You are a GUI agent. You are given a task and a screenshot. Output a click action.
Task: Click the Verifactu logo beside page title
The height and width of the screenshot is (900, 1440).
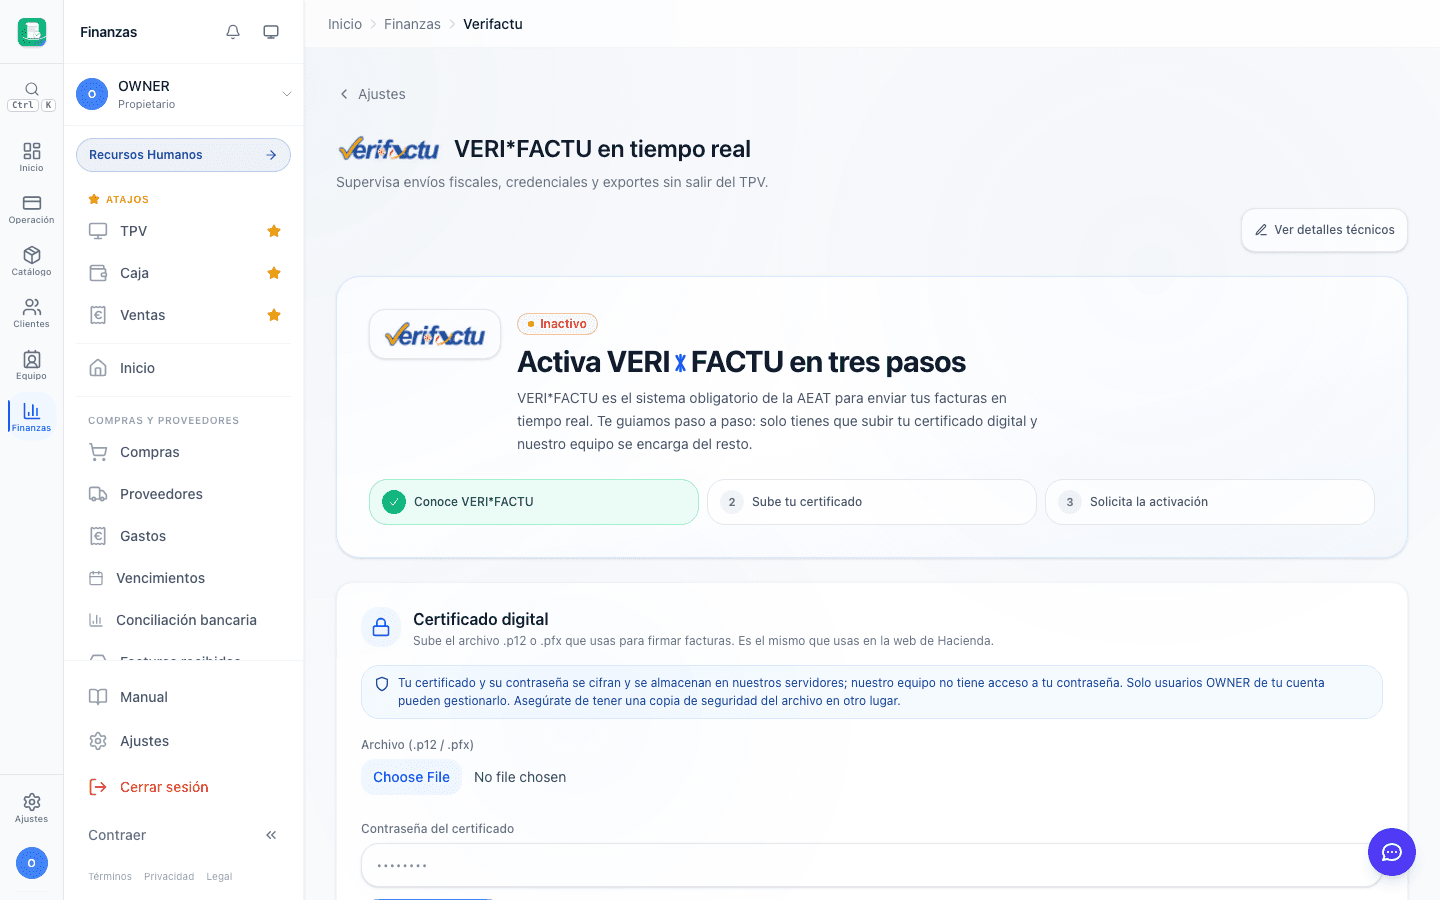389,149
